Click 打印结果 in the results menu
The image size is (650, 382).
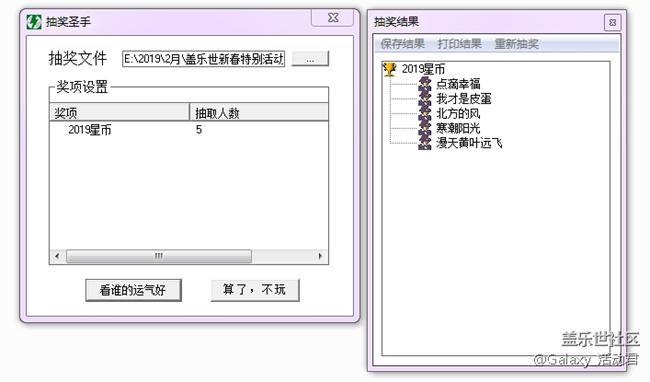point(459,44)
